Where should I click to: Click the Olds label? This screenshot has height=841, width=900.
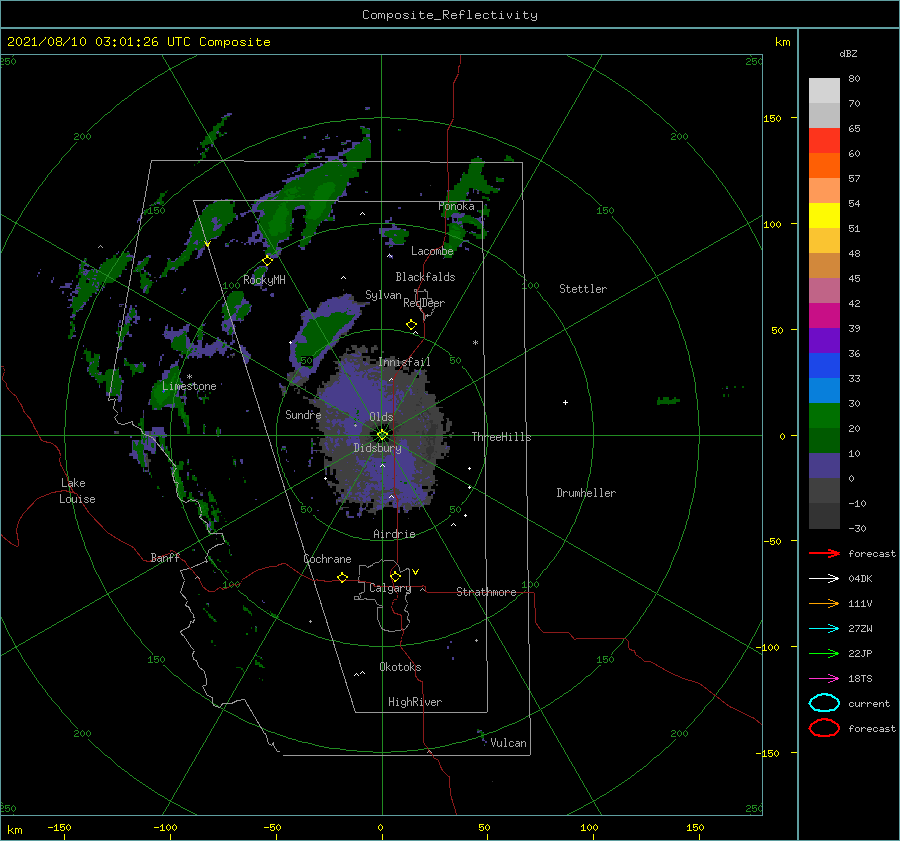[381, 416]
